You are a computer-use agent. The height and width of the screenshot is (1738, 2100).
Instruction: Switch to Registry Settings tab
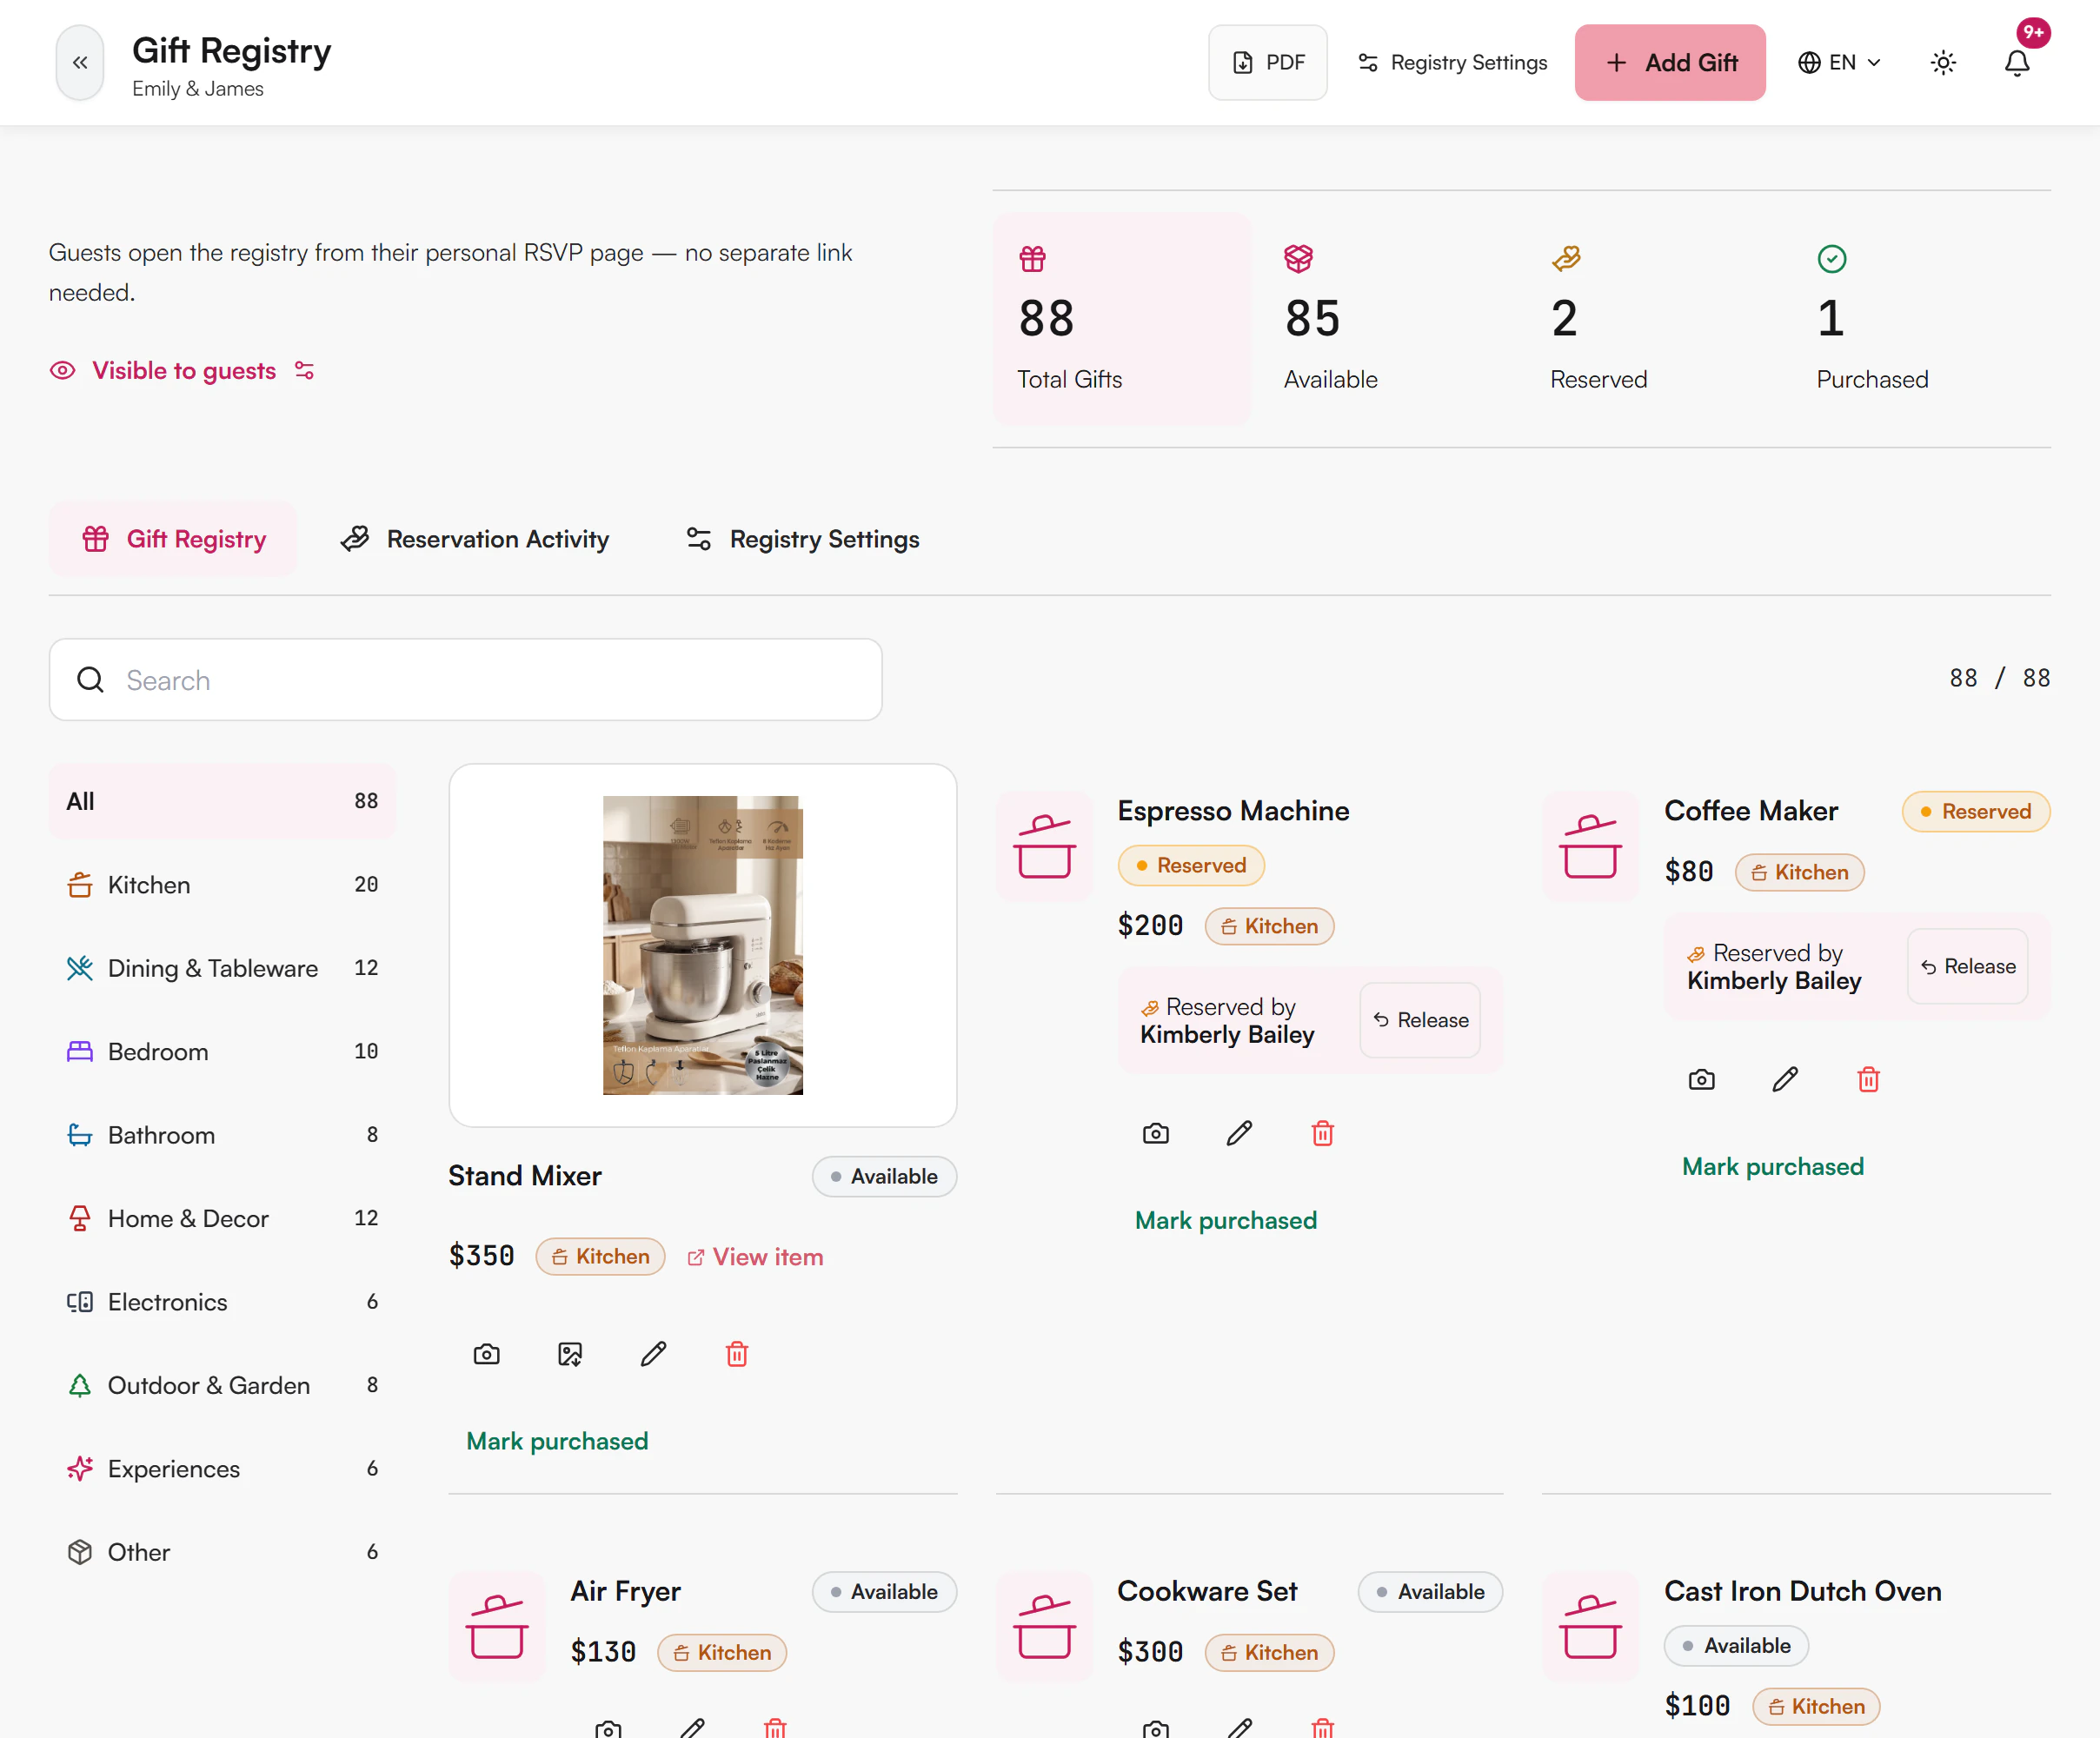pos(803,540)
